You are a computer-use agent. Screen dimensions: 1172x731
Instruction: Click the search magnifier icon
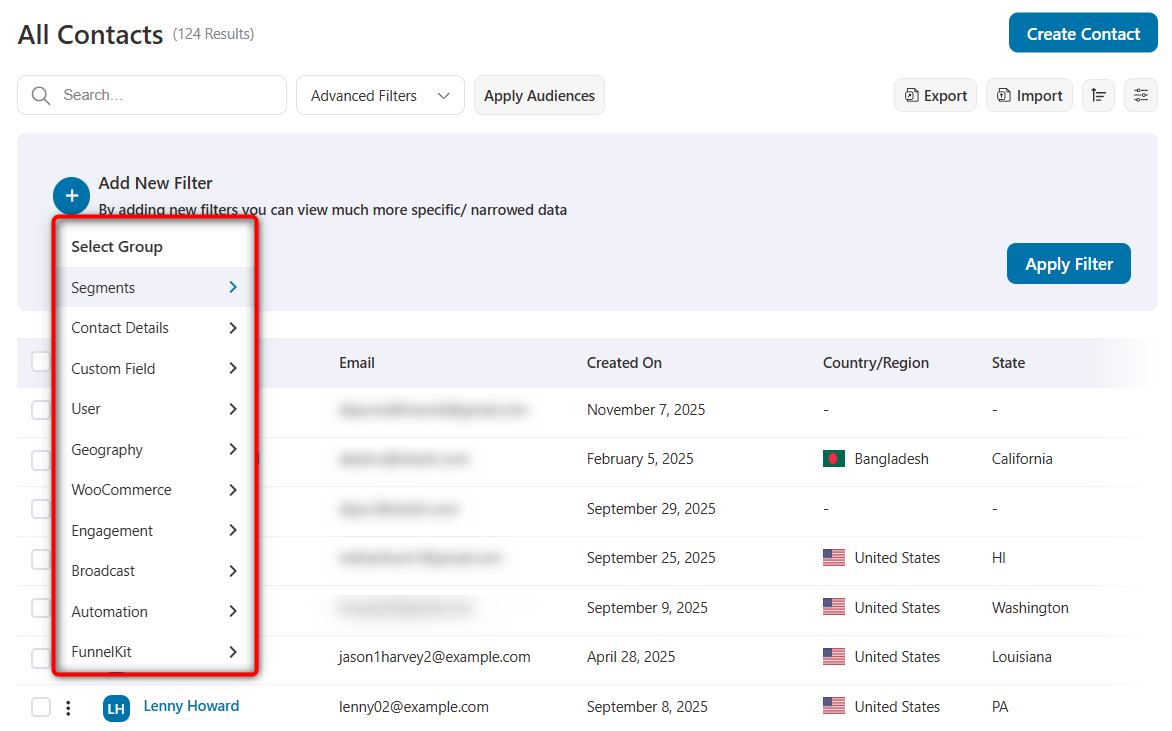click(x=40, y=94)
